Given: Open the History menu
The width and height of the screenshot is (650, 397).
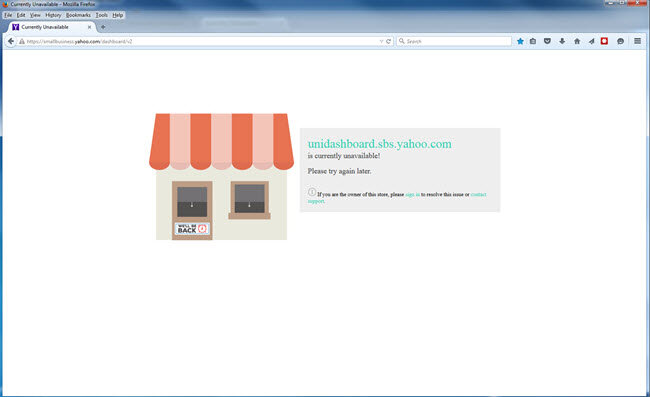Looking at the screenshot, I should pyautogui.click(x=53, y=15).
